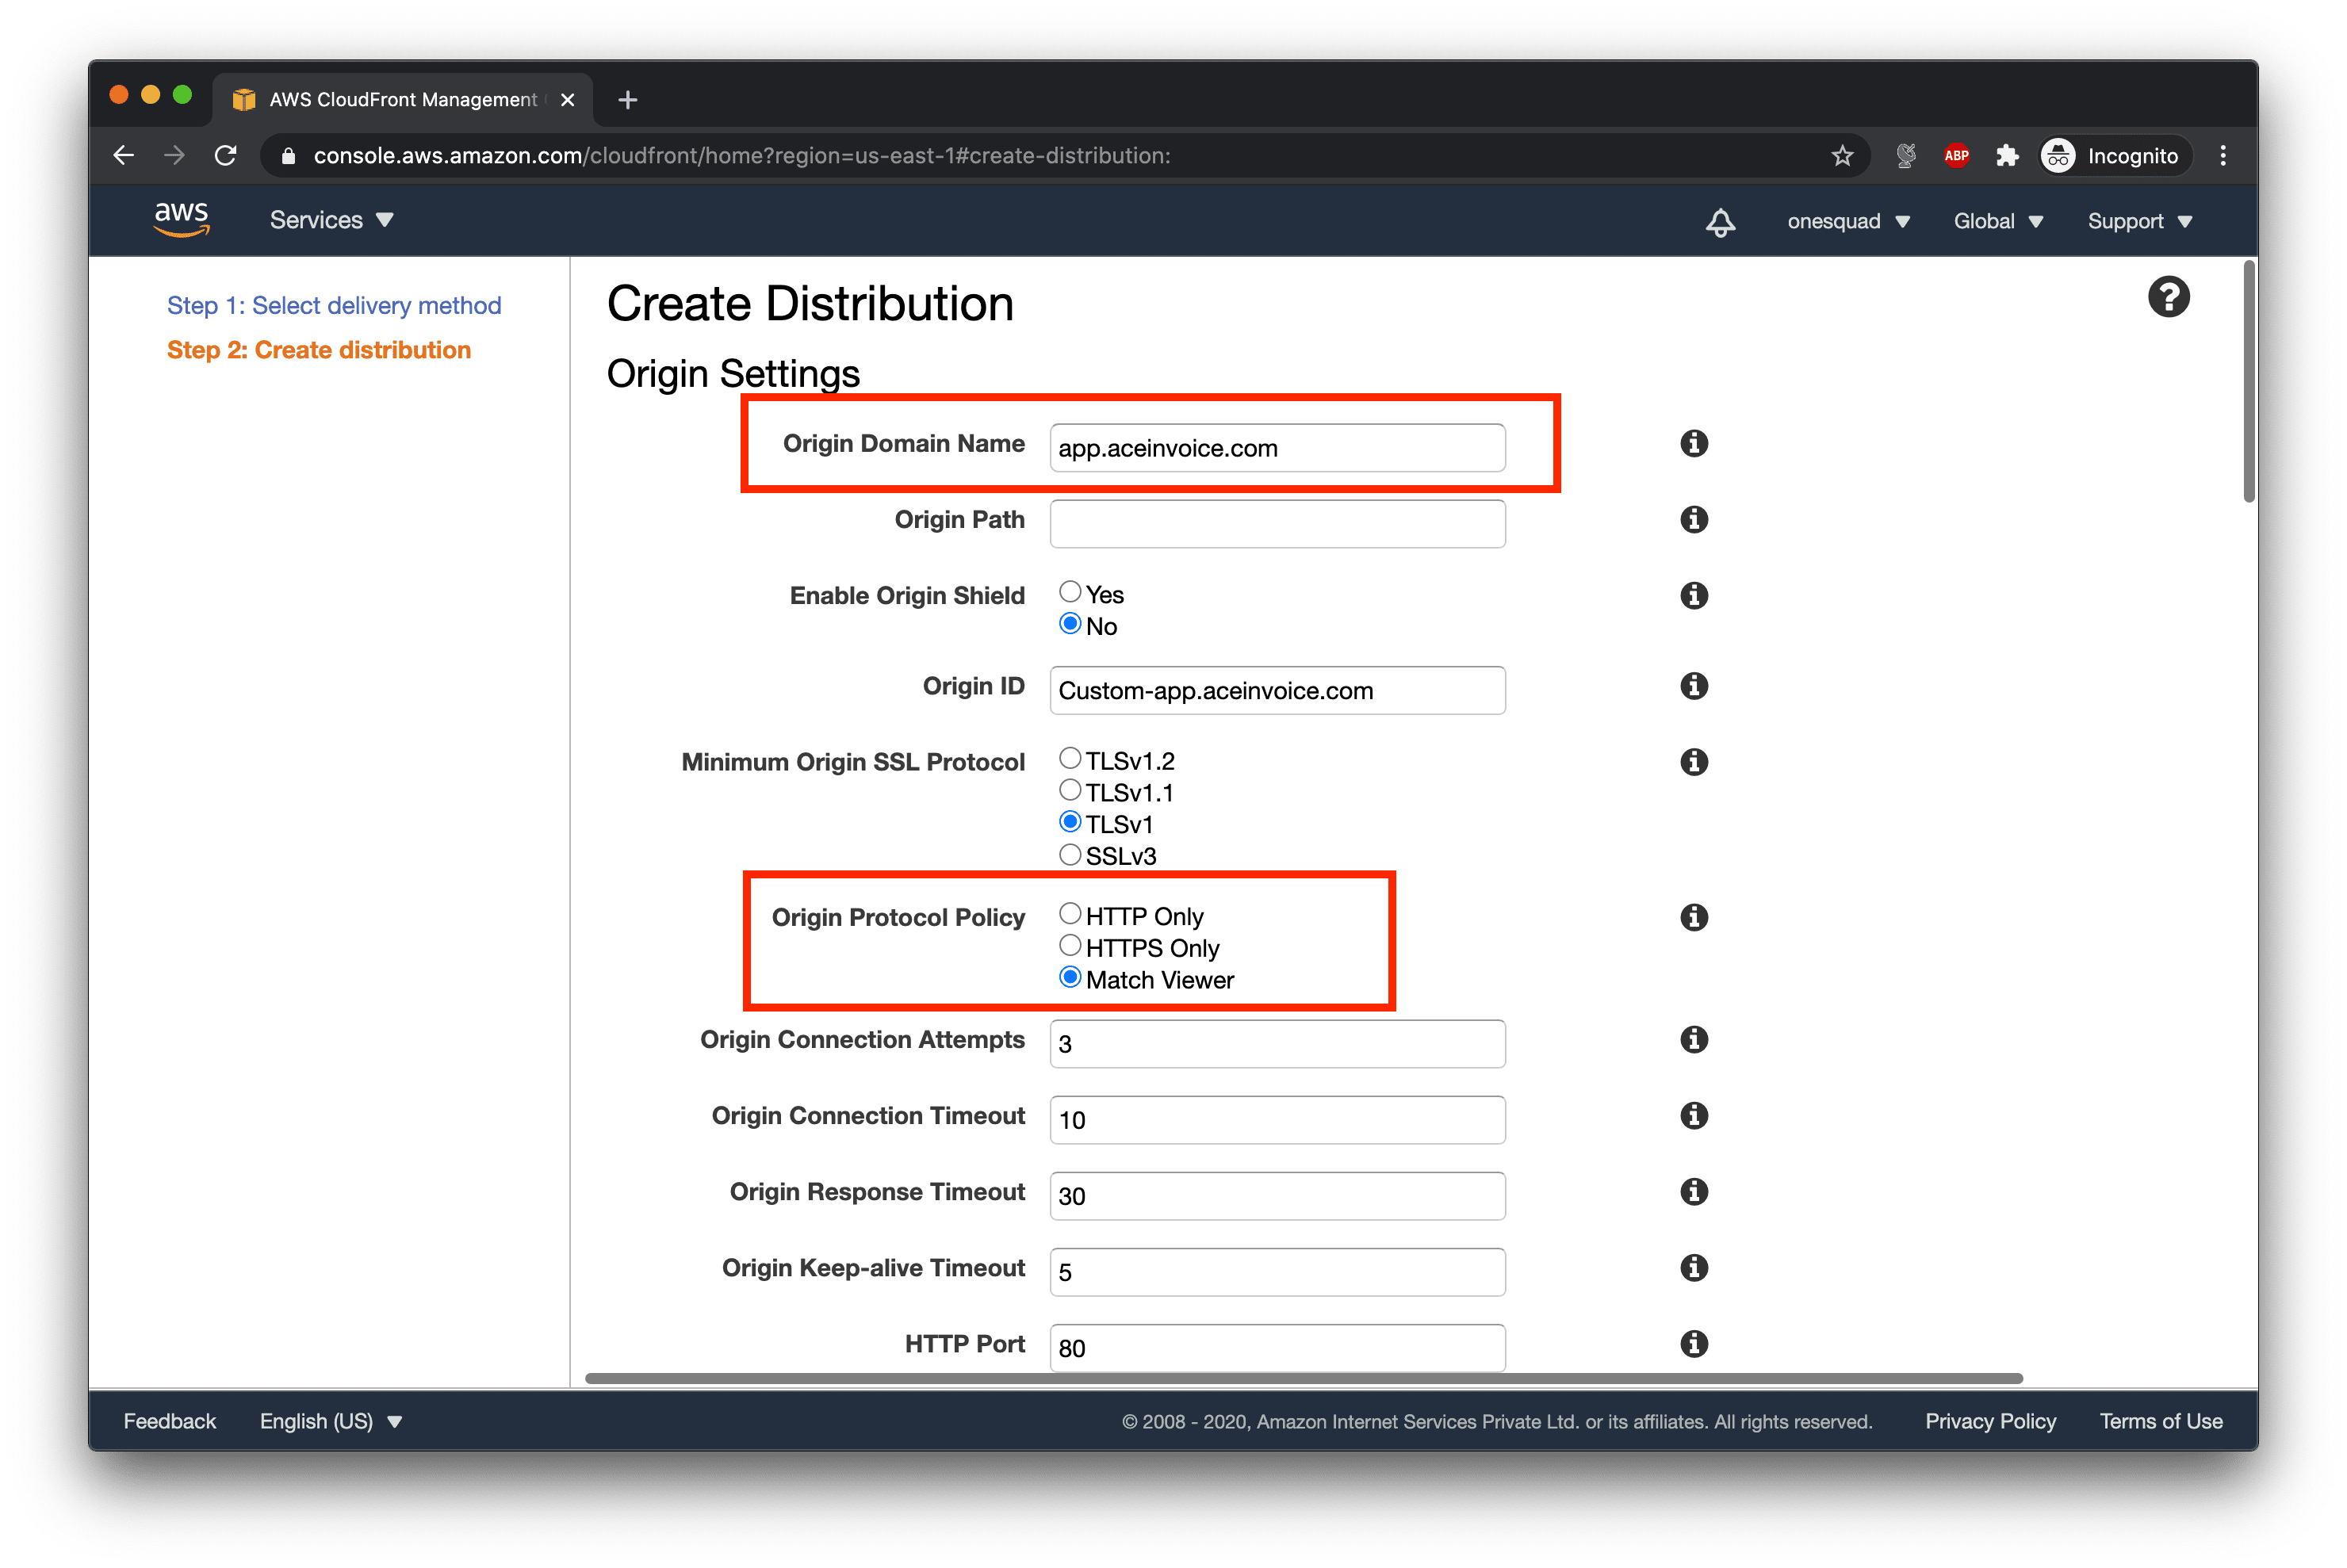Open the notifications bell icon
The width and height of the screenshot is (2347, 1568).
[1720, 222]
